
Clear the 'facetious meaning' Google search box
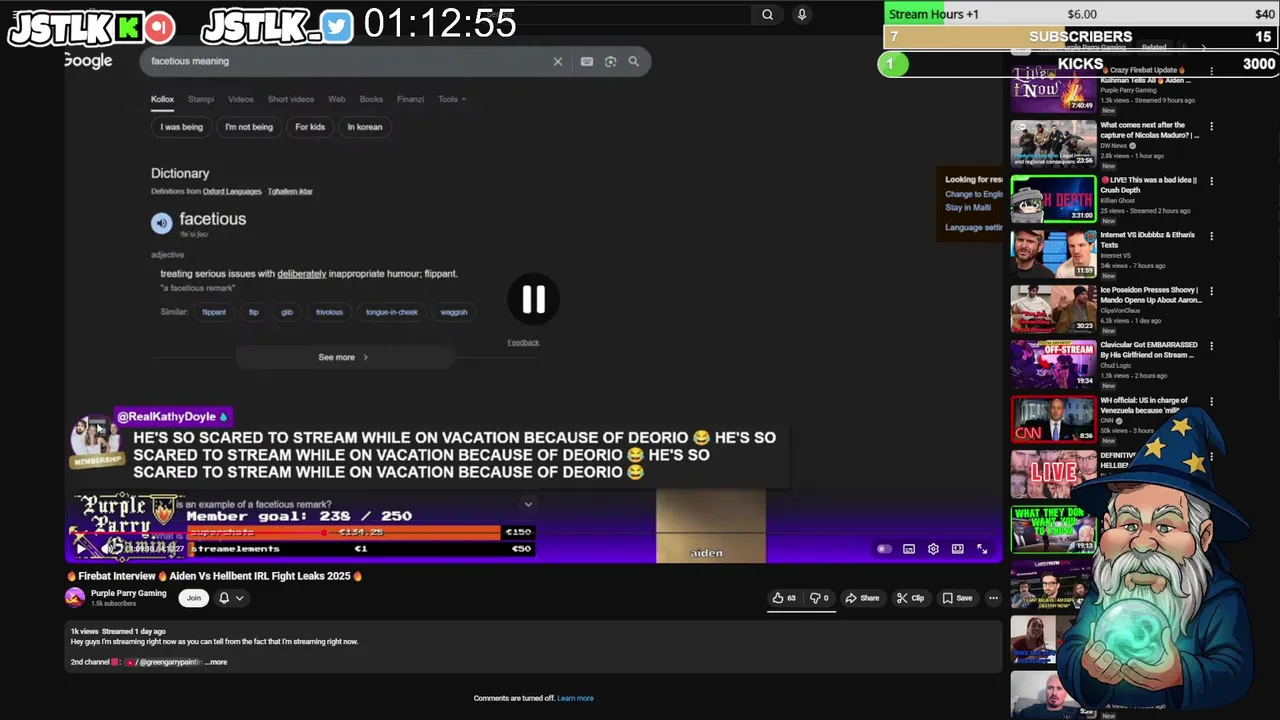click(558, 61)
